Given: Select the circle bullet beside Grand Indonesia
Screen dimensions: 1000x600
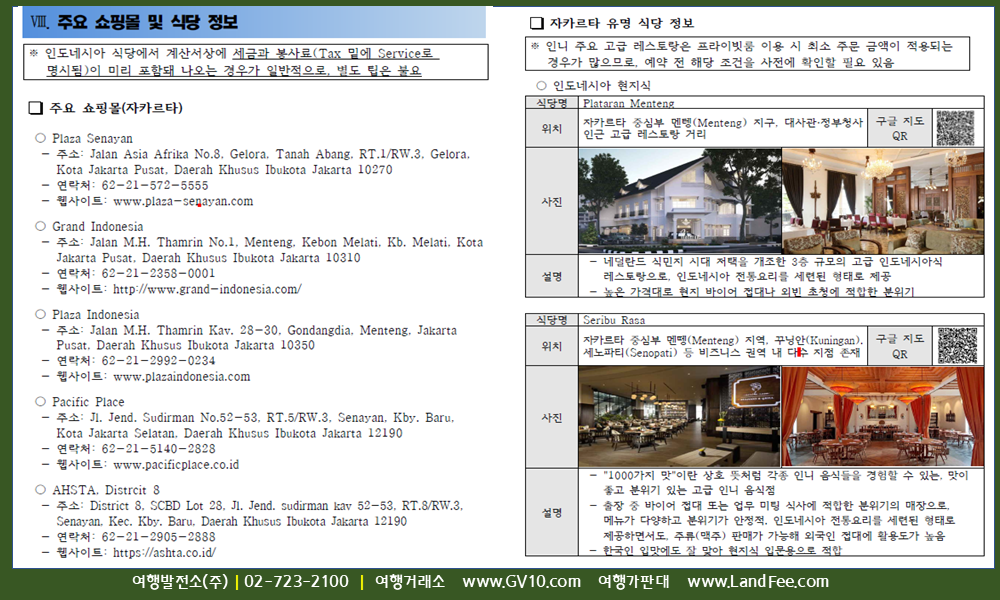Looking at the screenshot, I should click(x=40, y=227).
